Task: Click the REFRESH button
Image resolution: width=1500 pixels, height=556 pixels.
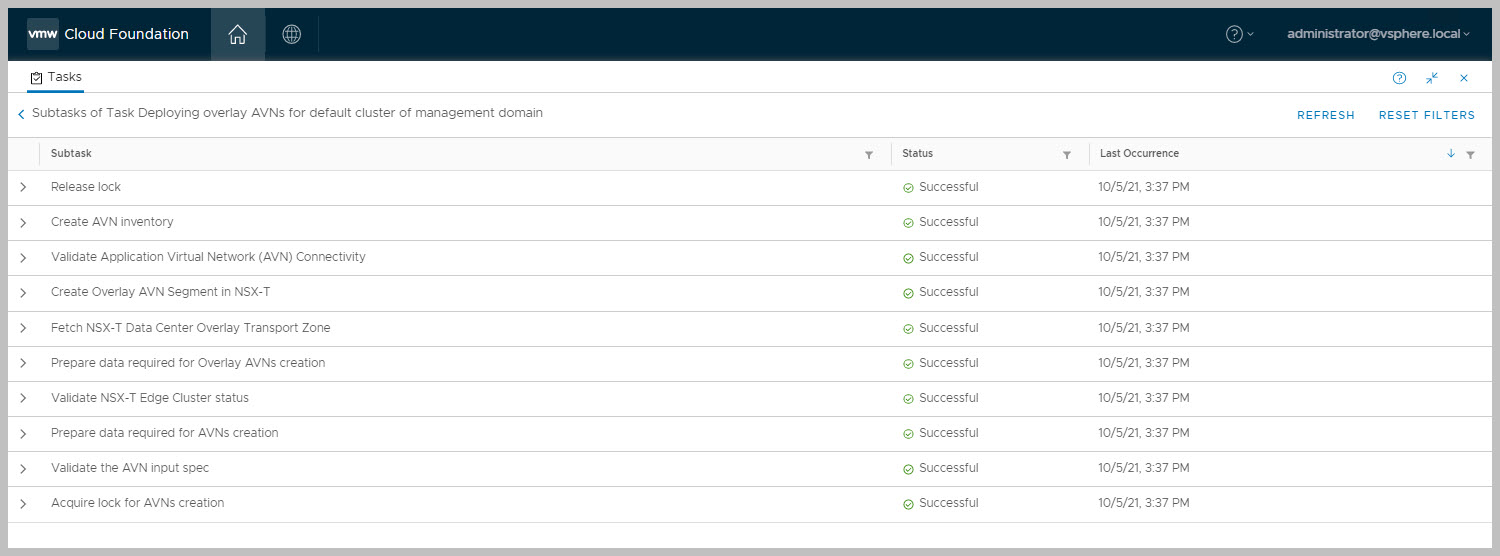Action: 1325,115
